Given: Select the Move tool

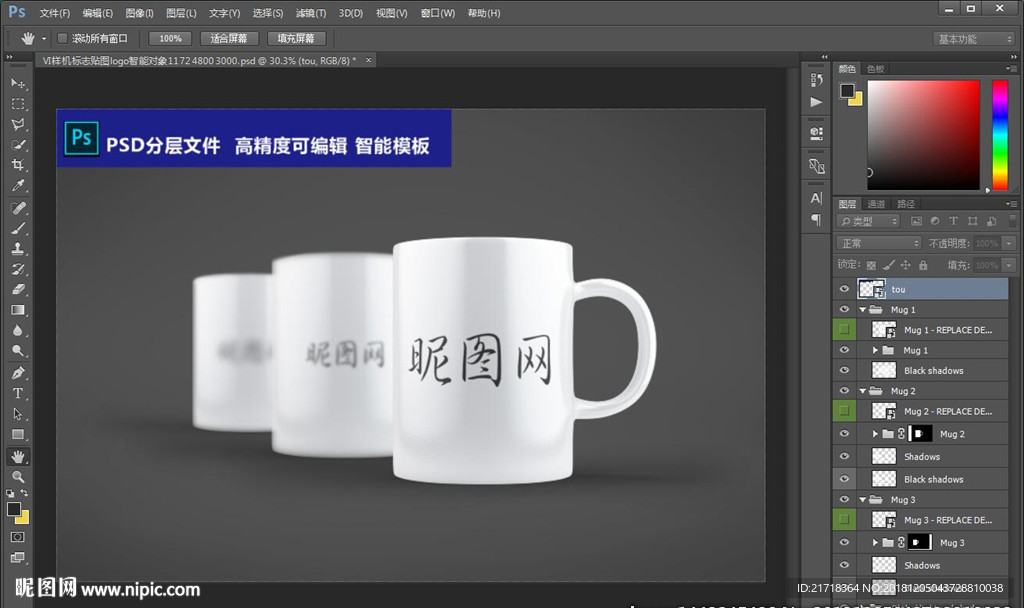Looking at the screenshot, I should tap(18, 83).
